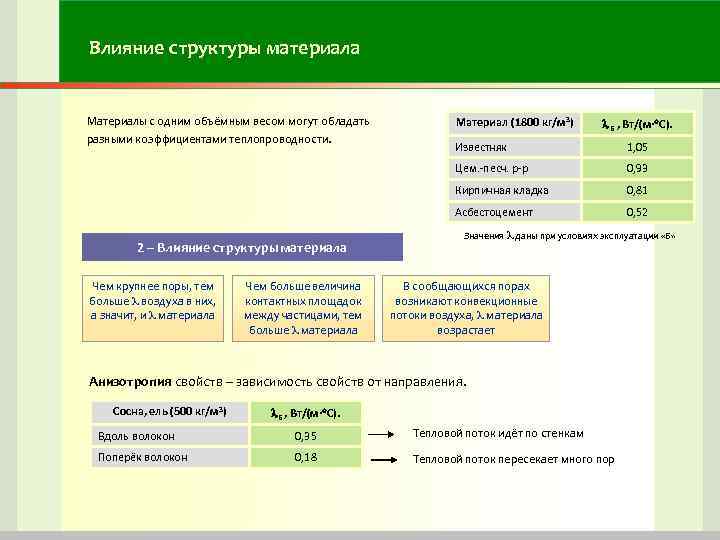The width and height of the screenshot is (720, 540).
Task: Click the value 0,52 in the table
Action: click(x=637, y=212)
